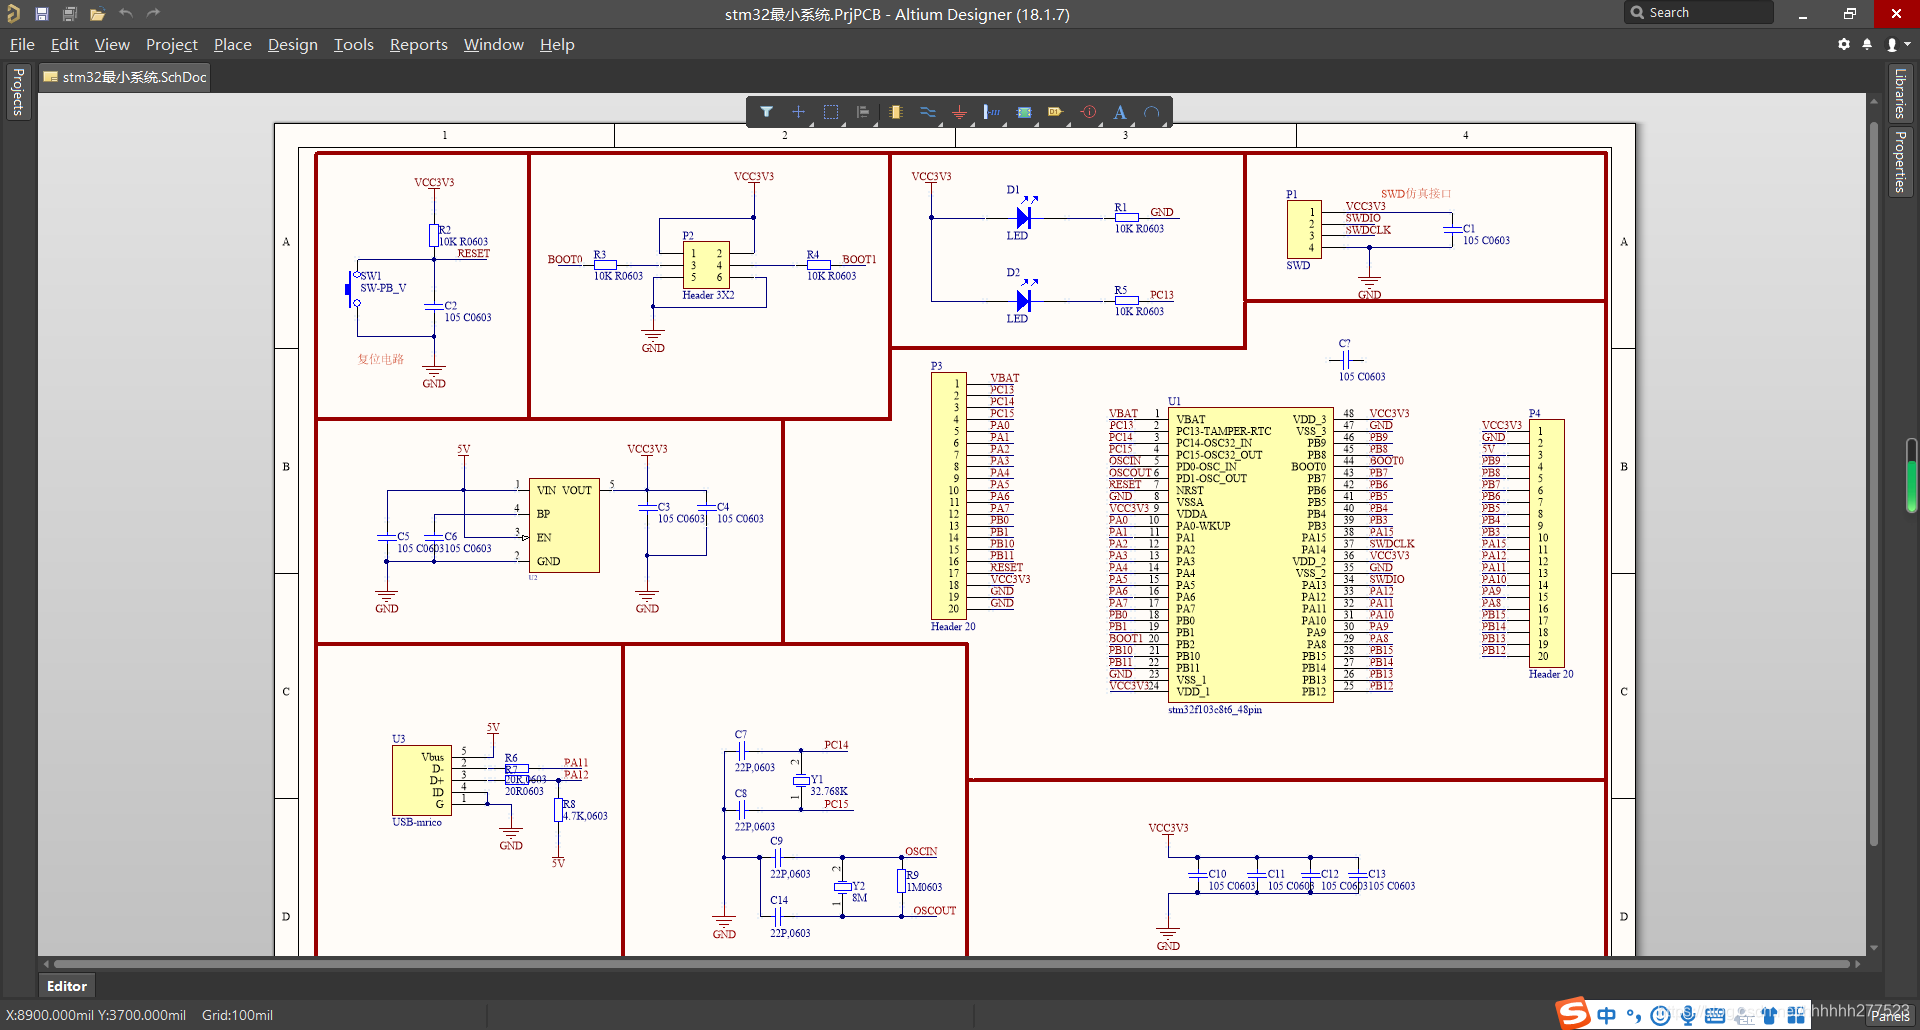The height and width of the screenshot is (1030, 1920).
Task: Click the horizontal scrollbar right arrow
Action: click(1858, 964)
